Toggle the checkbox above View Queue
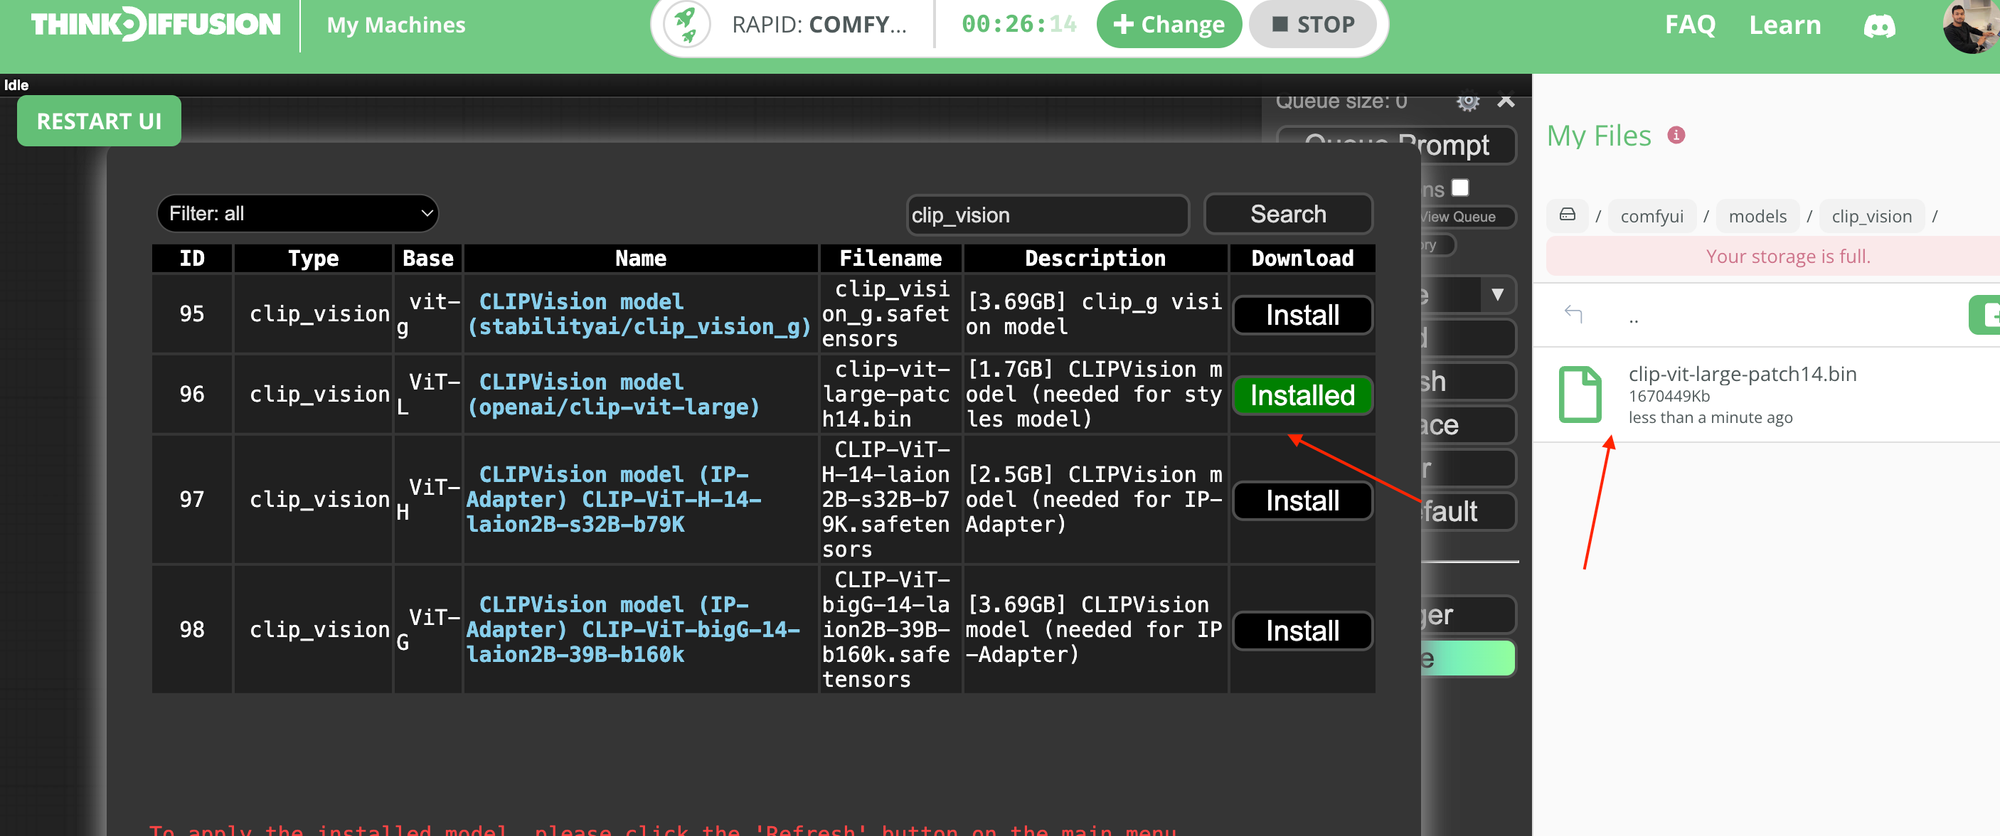The width and height of the screenshot is (2000, 836). [x=1460, y=187]
